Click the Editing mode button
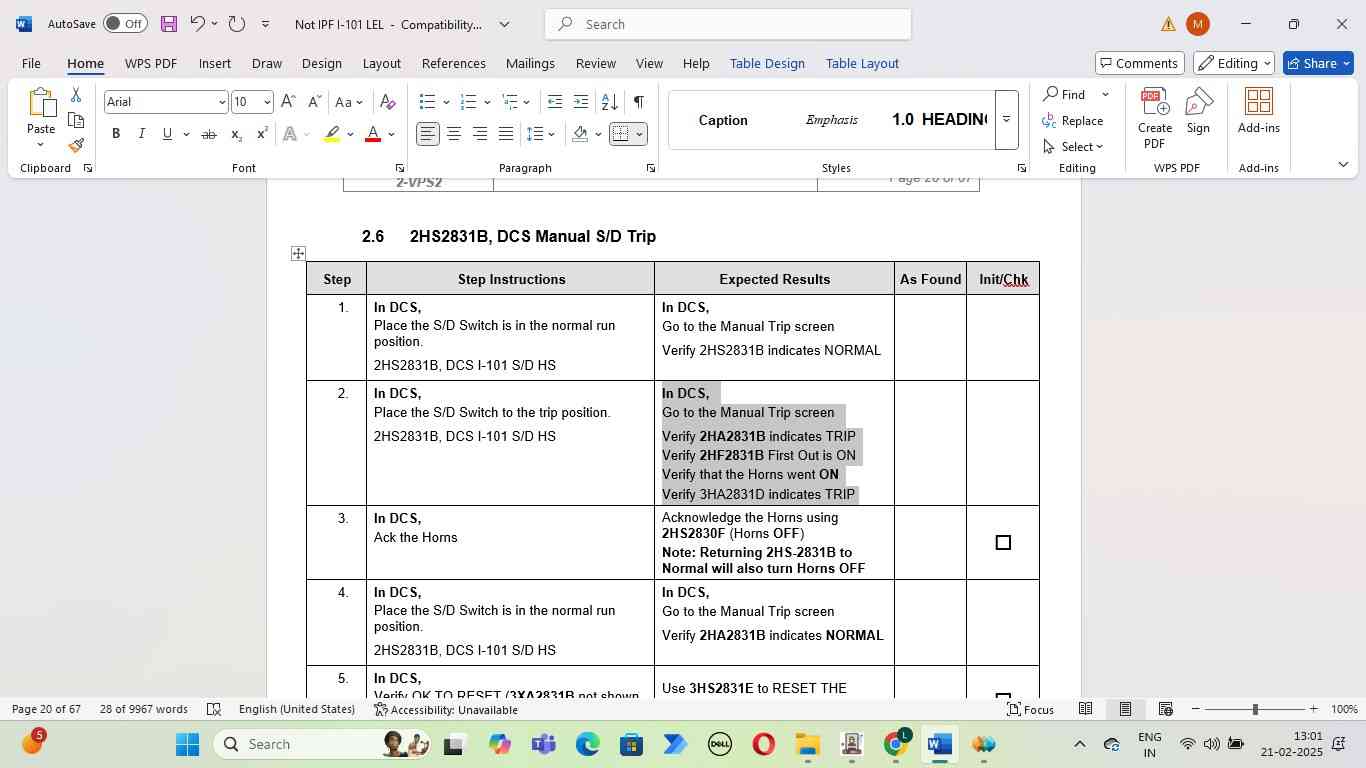The height and width of the screenshot is (768, 1366). click(x=1234, y=63)
